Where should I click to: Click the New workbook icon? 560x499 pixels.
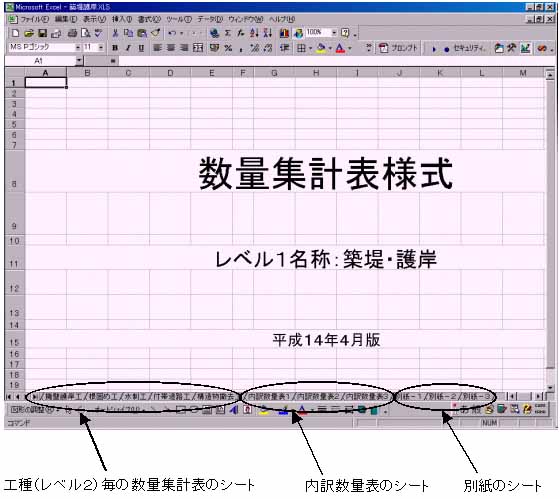15,33
